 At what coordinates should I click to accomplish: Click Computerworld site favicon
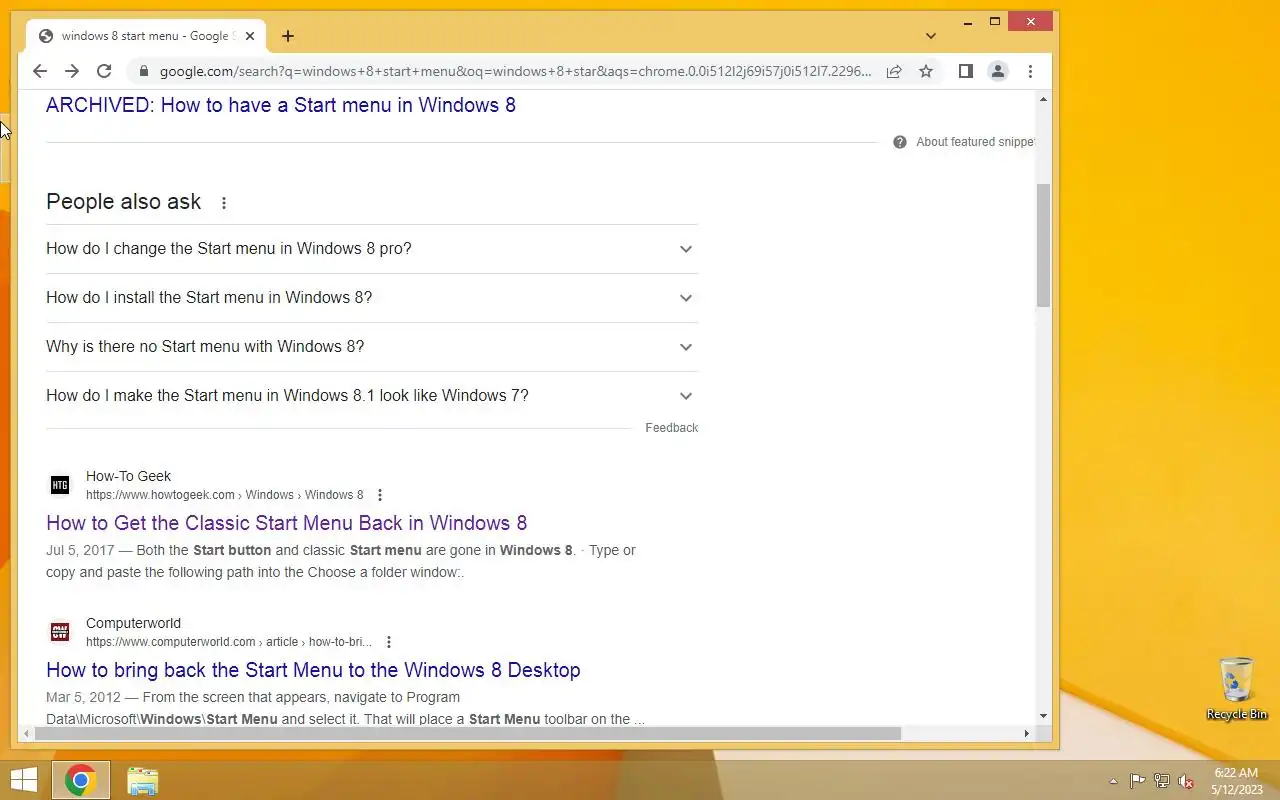tap(60, 632)
